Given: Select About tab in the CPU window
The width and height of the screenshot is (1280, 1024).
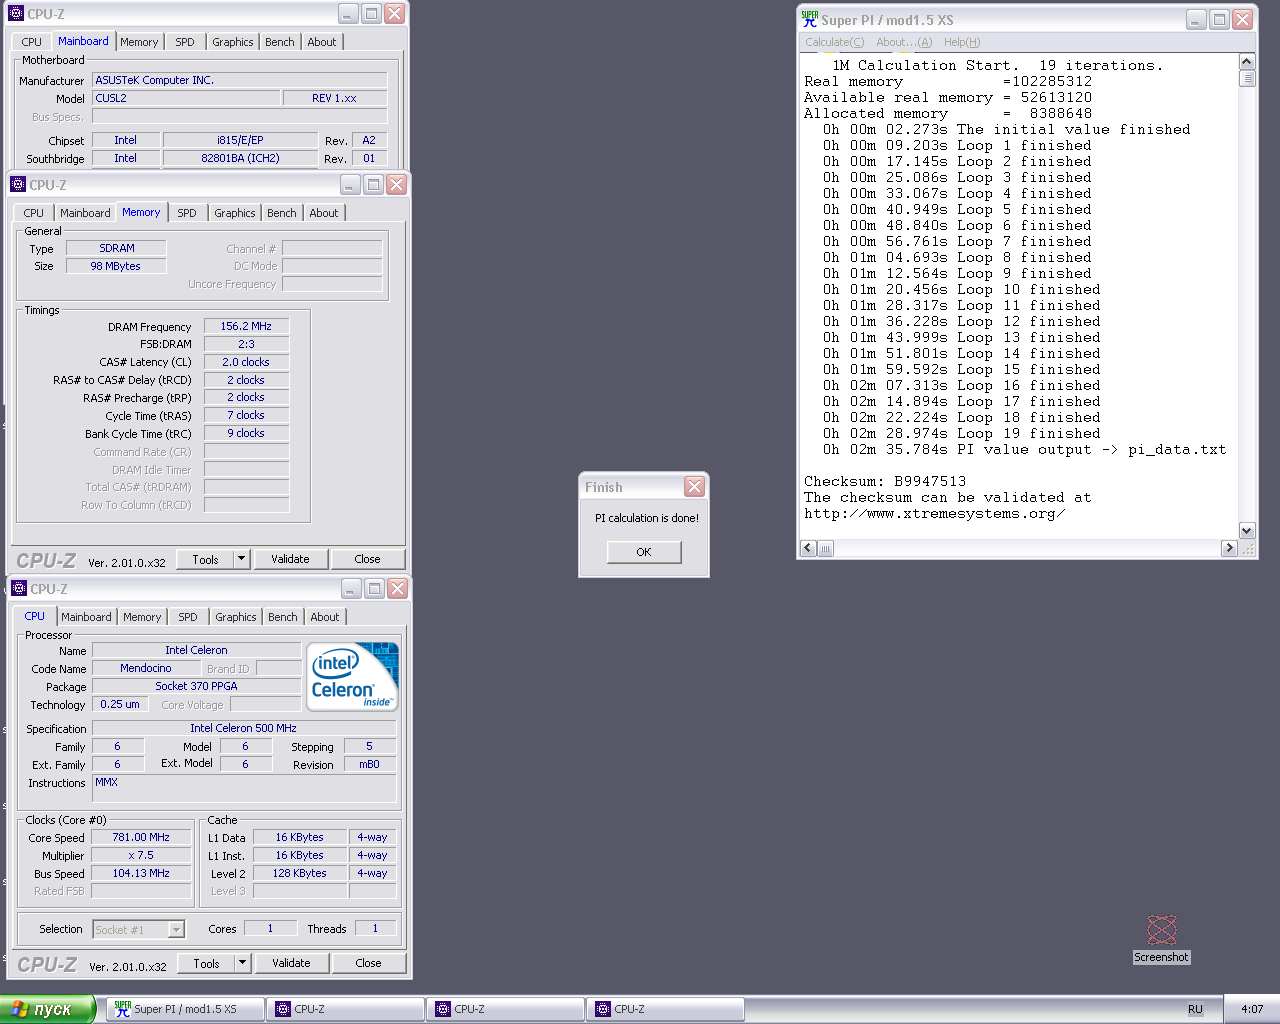Looking at the screenshot, I should click(x=325, y=617).
